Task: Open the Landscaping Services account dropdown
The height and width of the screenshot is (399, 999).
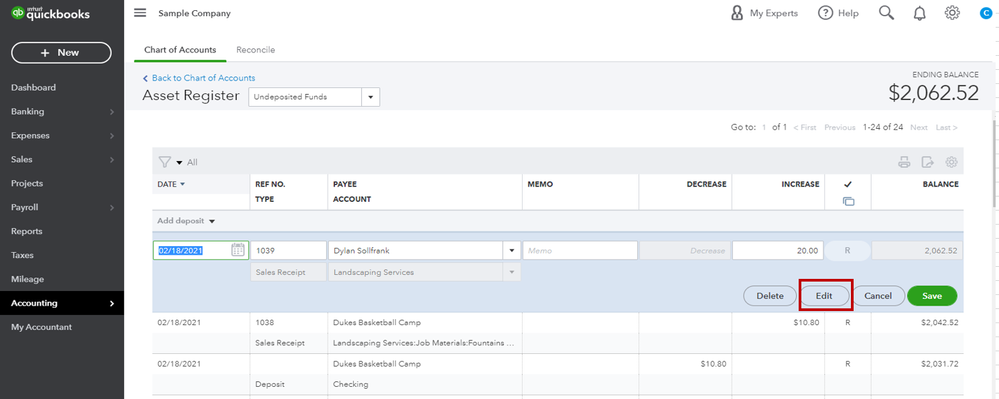Action: pos(512,272)
